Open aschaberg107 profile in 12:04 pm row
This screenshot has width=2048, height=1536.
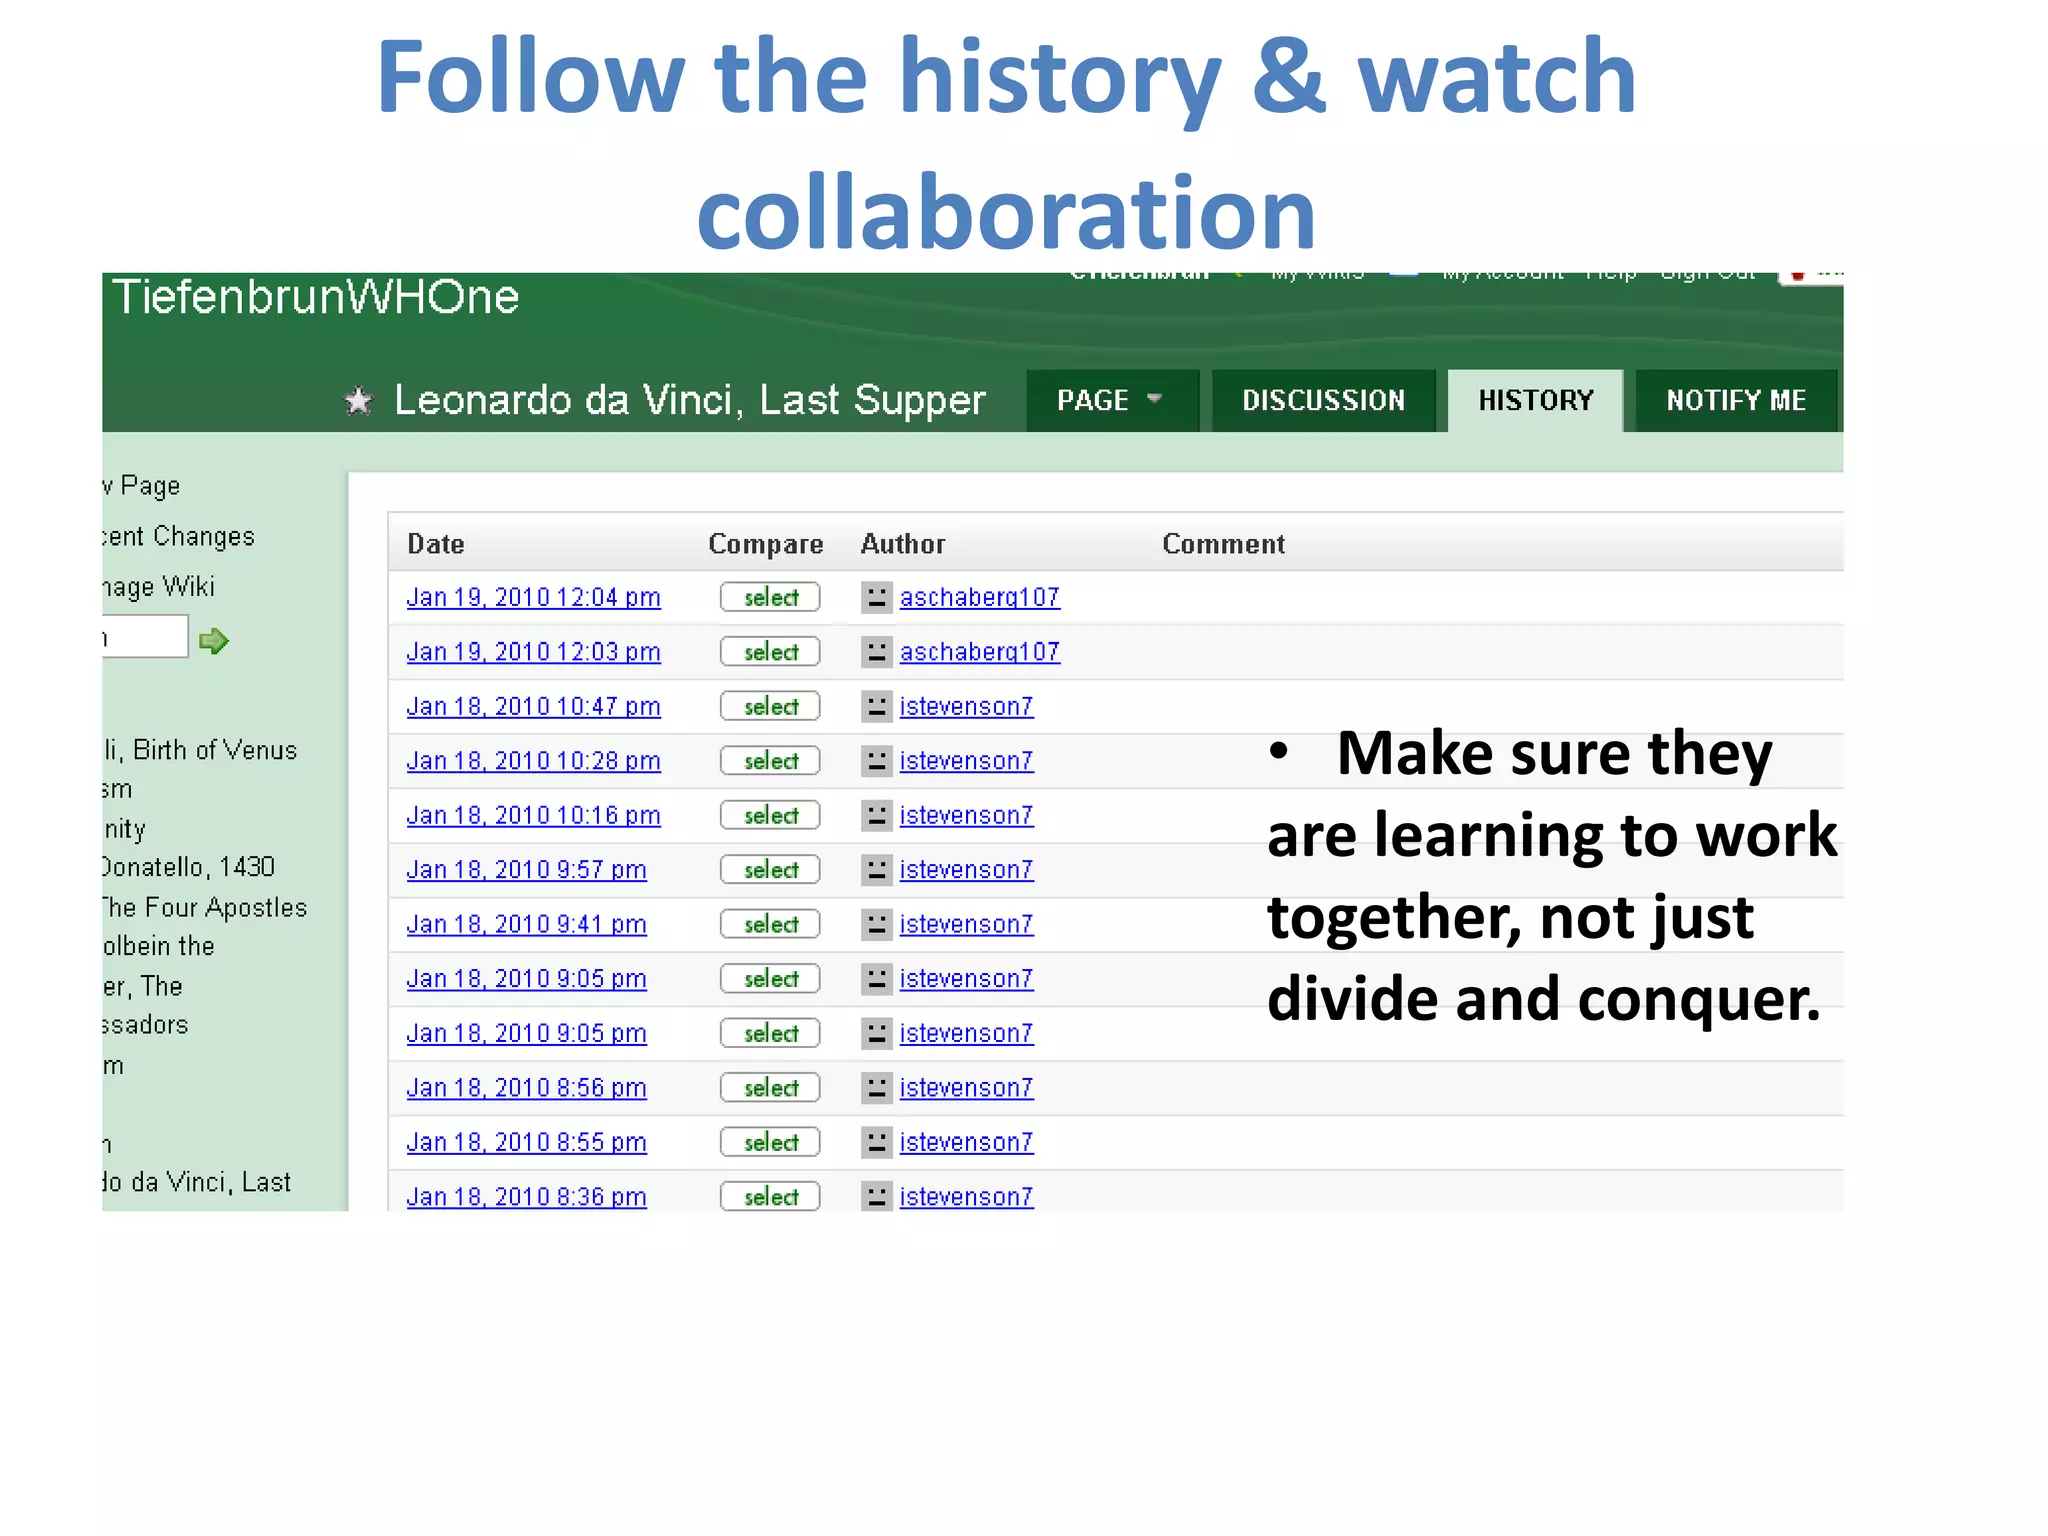click(x=979, y=597)
